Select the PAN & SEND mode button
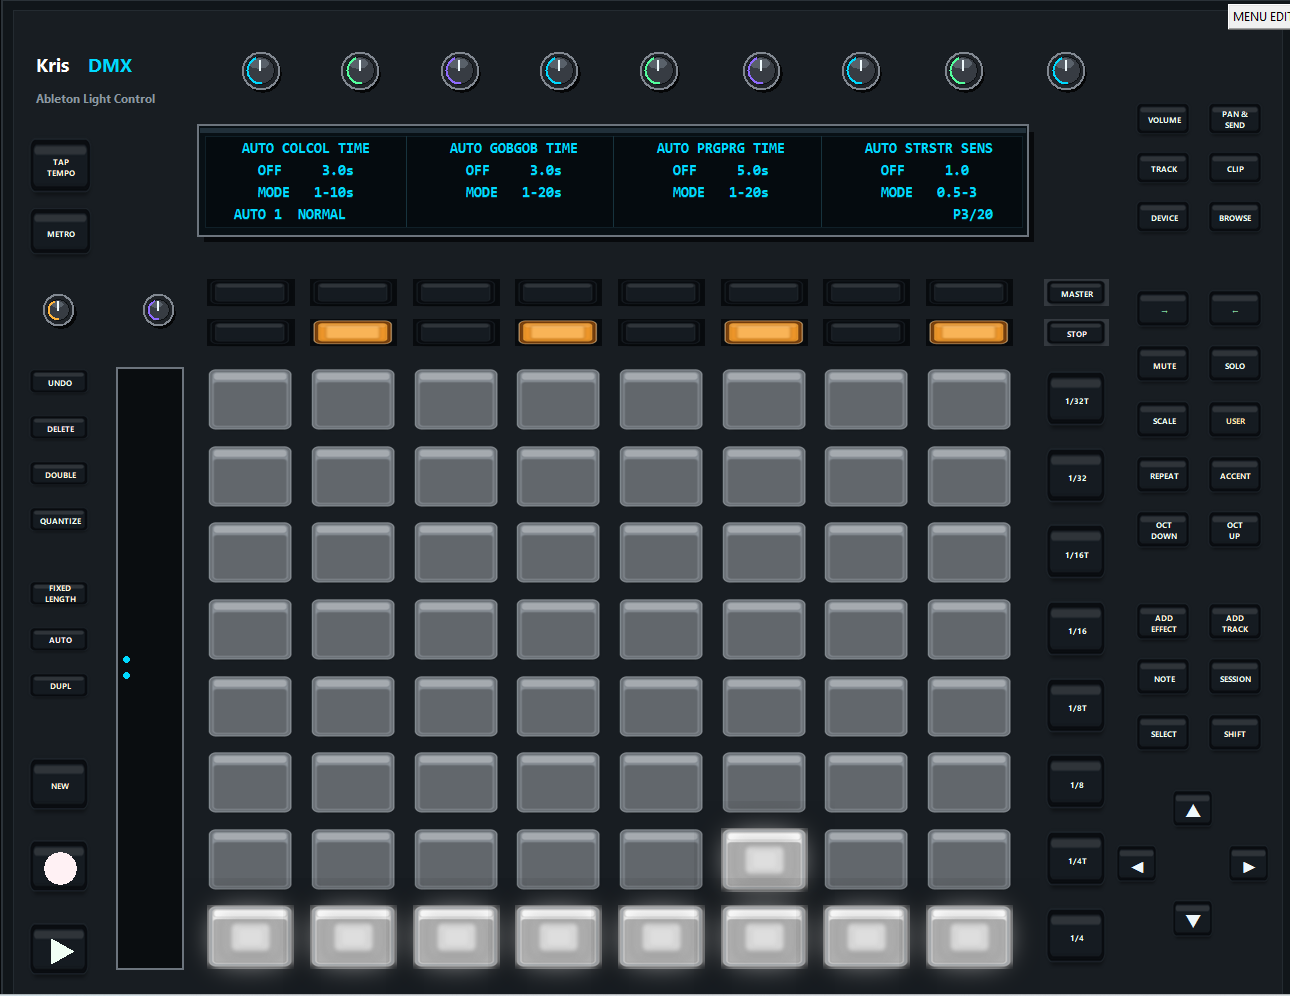This screenshot has width=1290, height=996. (x=1235, y=120)
